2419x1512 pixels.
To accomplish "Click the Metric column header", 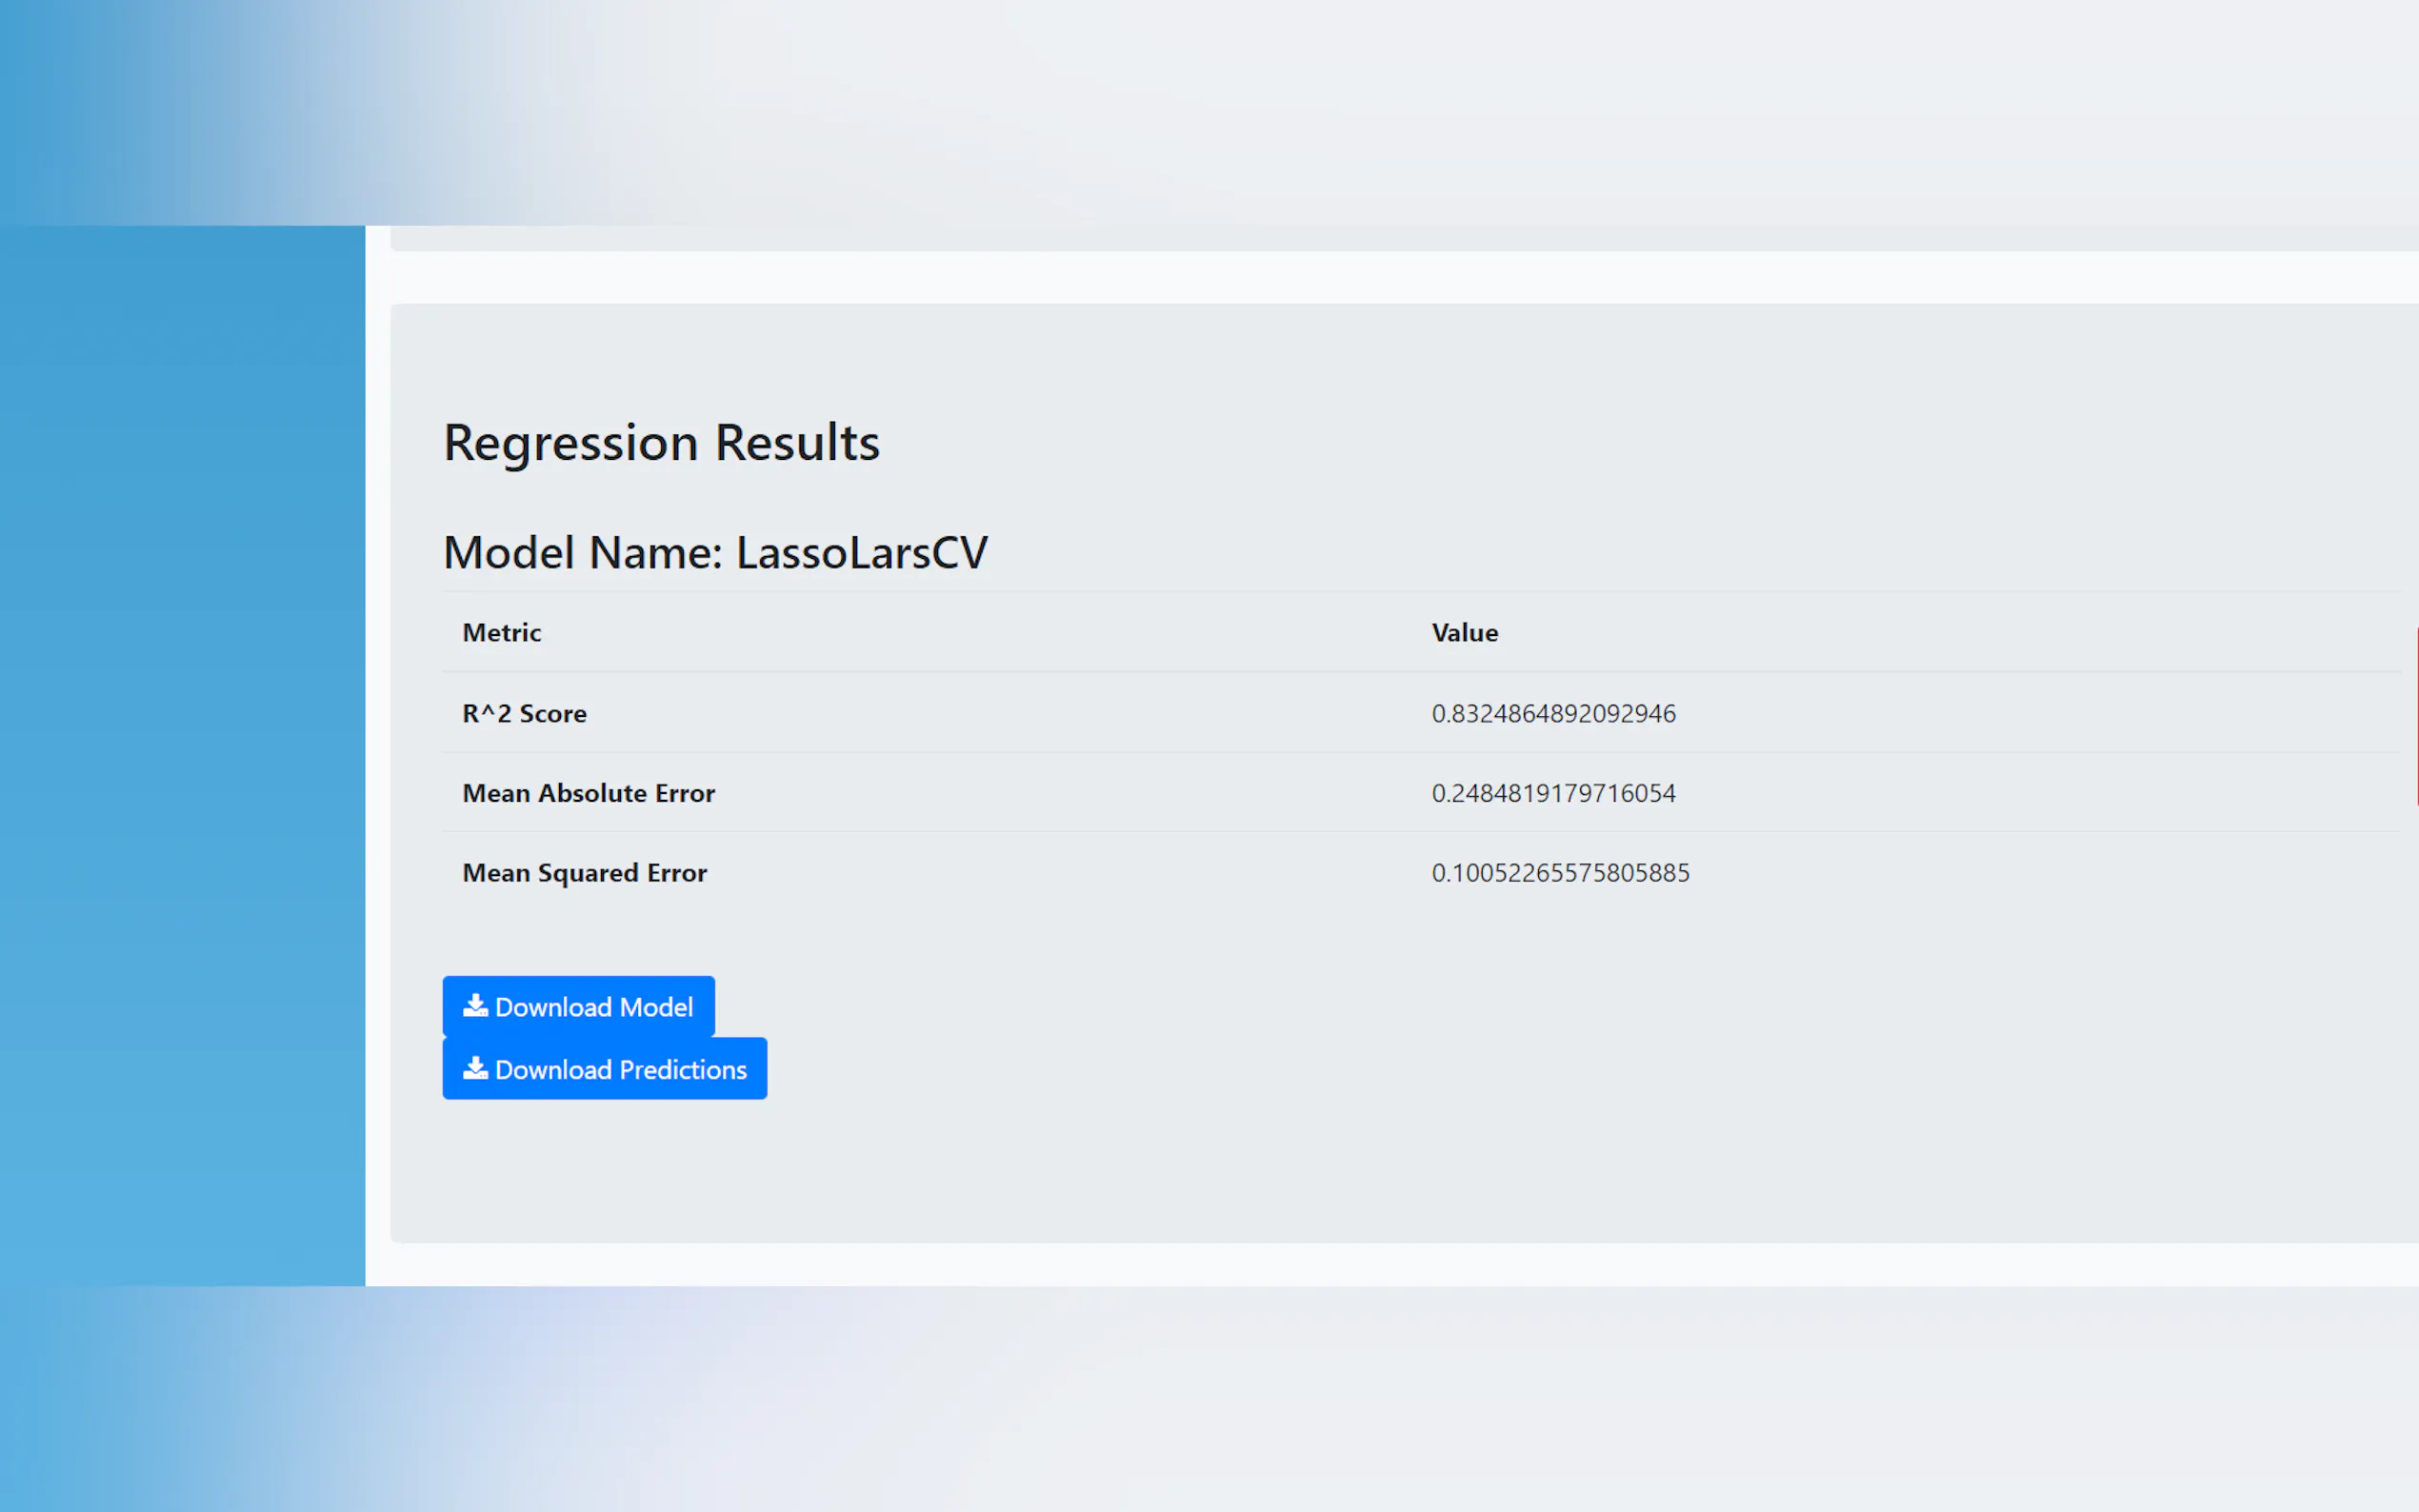I will point(501,633).
